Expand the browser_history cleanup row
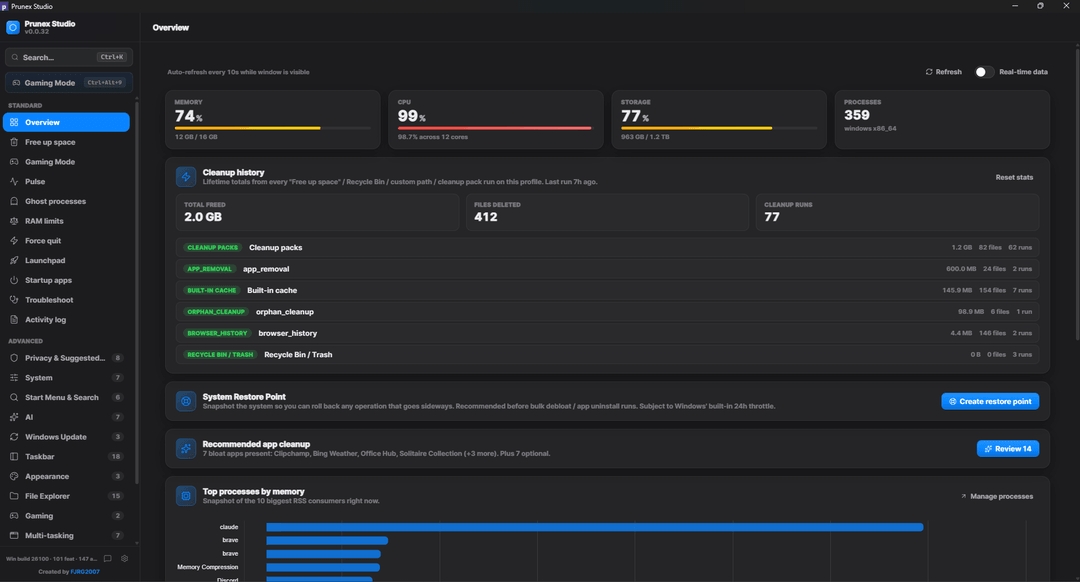The image size is (1080, 582). pos(608,333)
